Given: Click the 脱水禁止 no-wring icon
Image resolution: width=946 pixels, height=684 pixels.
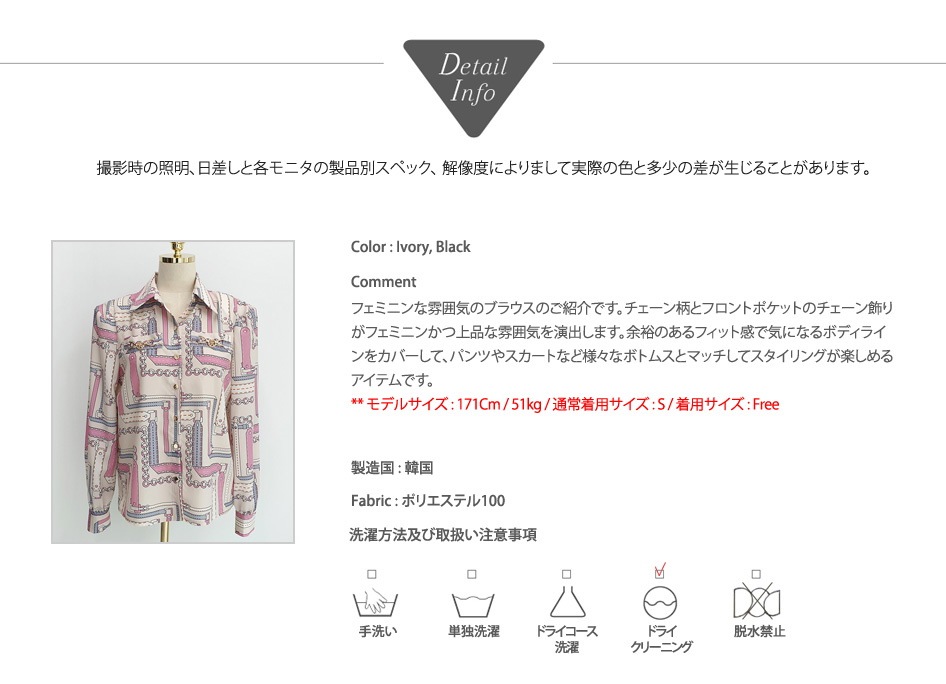Looking at the screenshot, I should [x=757, y=601].
